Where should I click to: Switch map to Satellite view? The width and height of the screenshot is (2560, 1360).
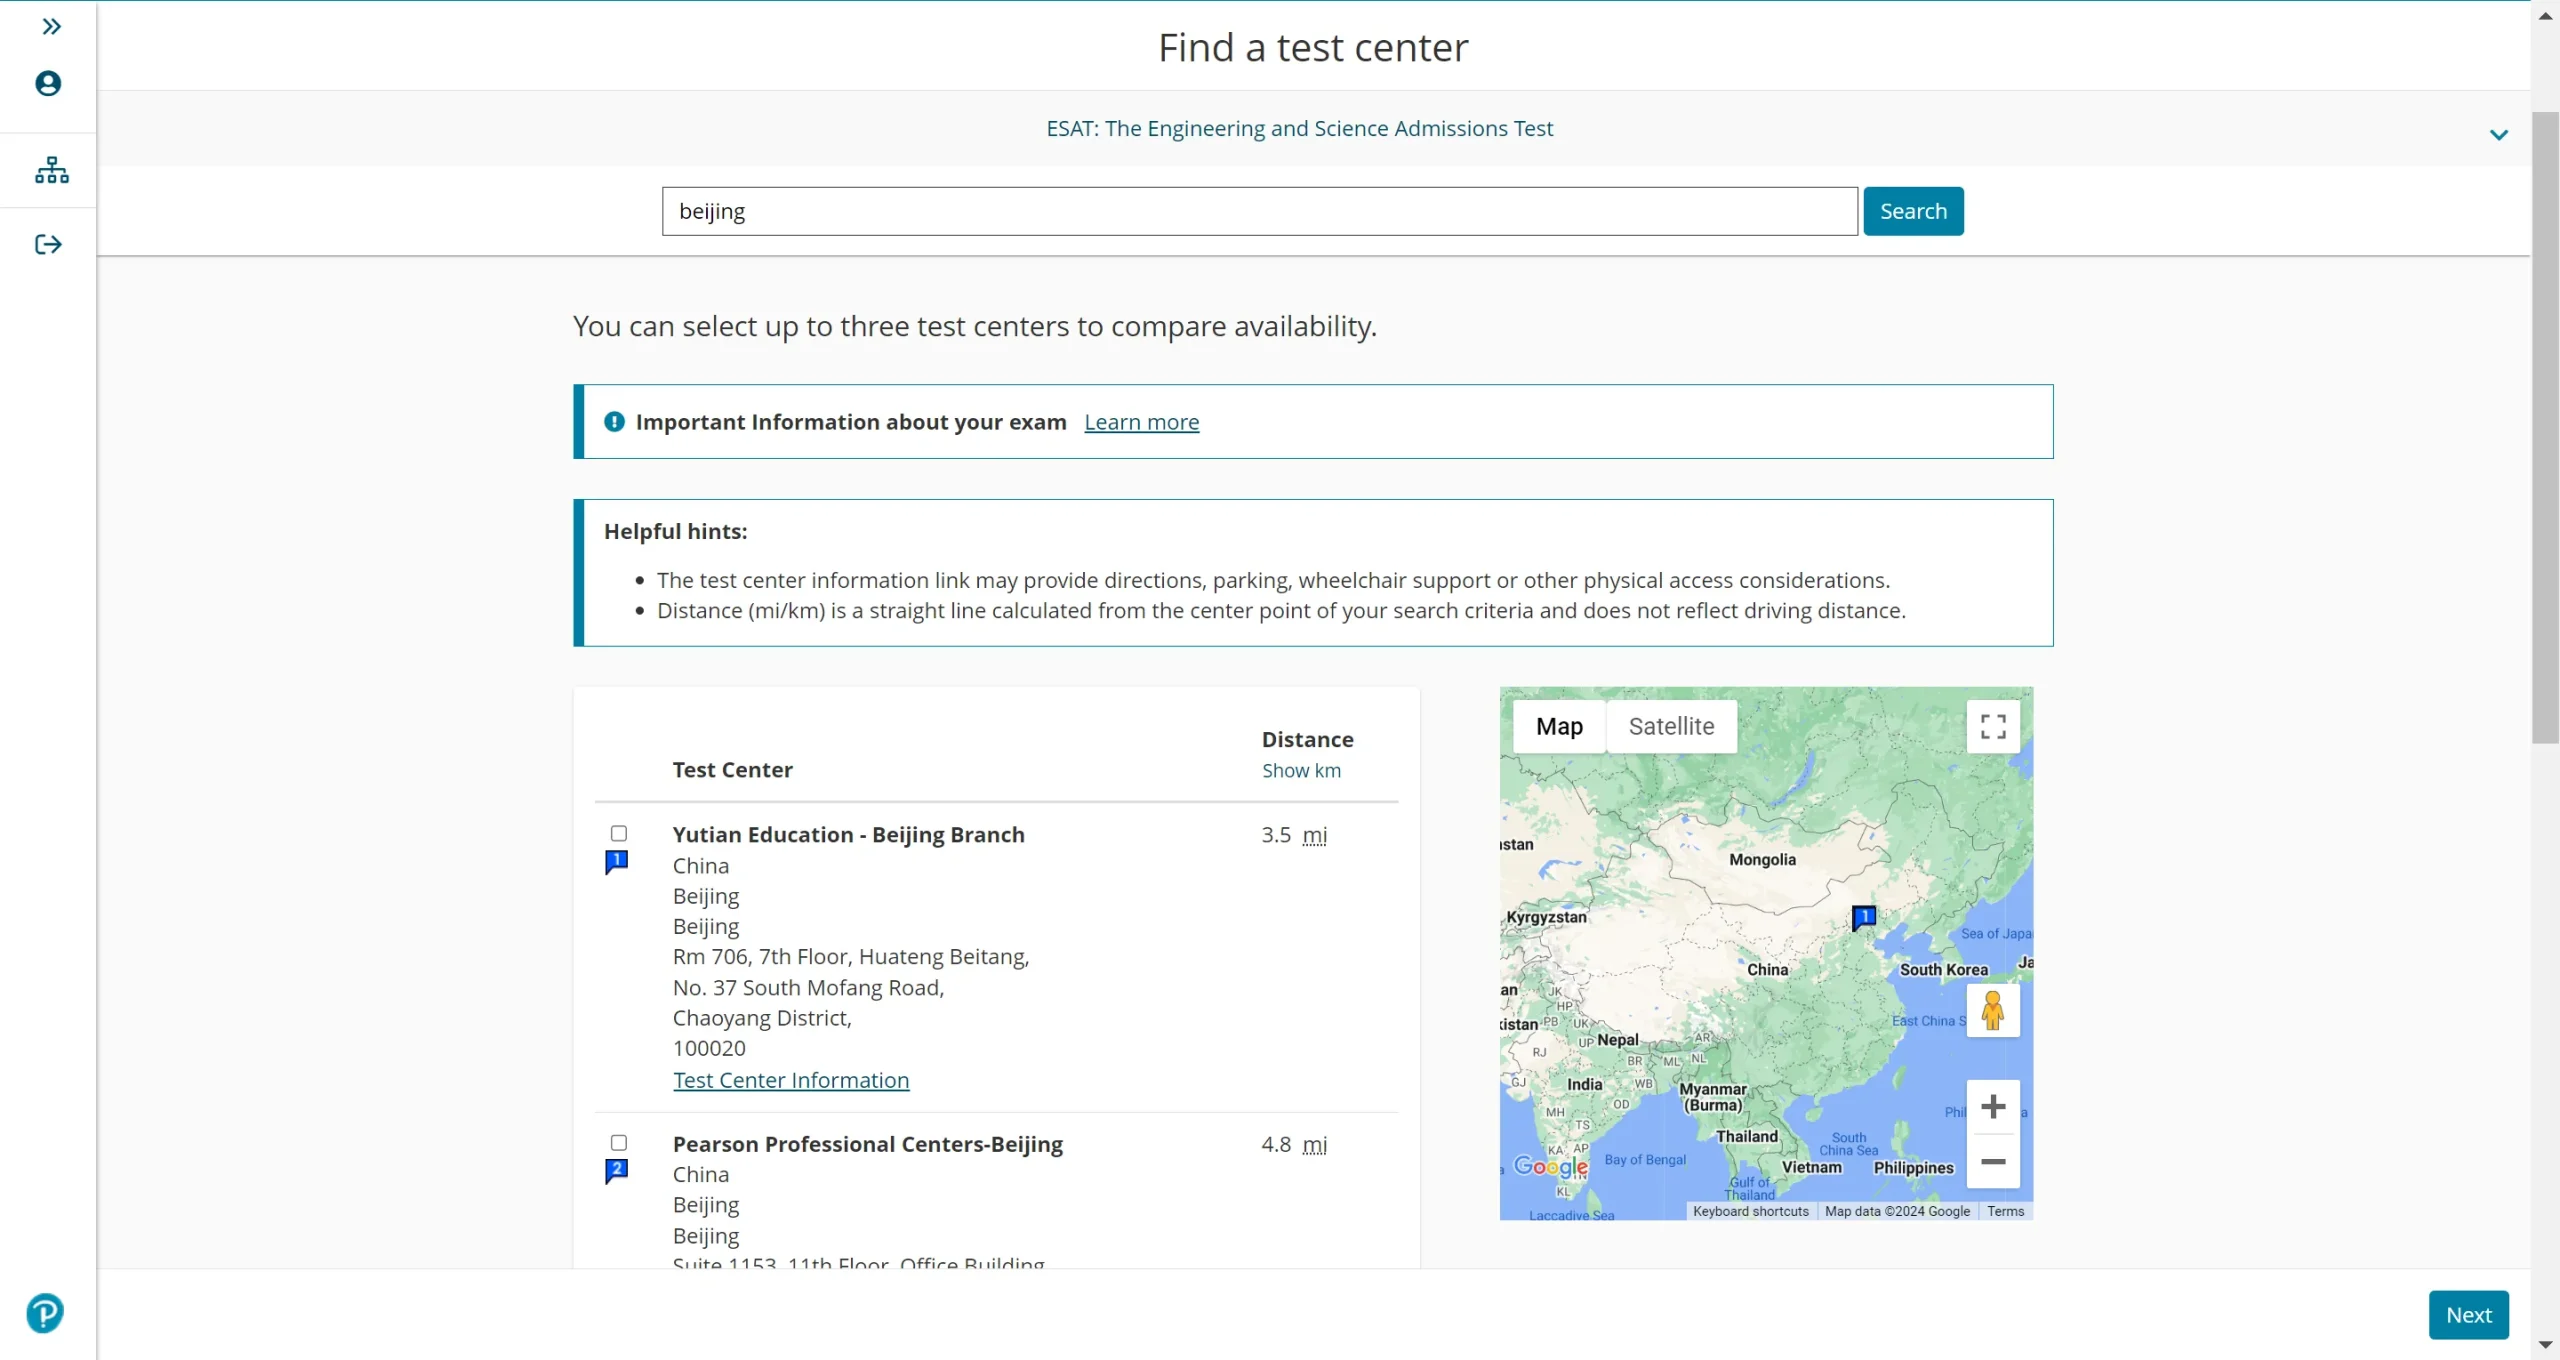(1671, 726)
